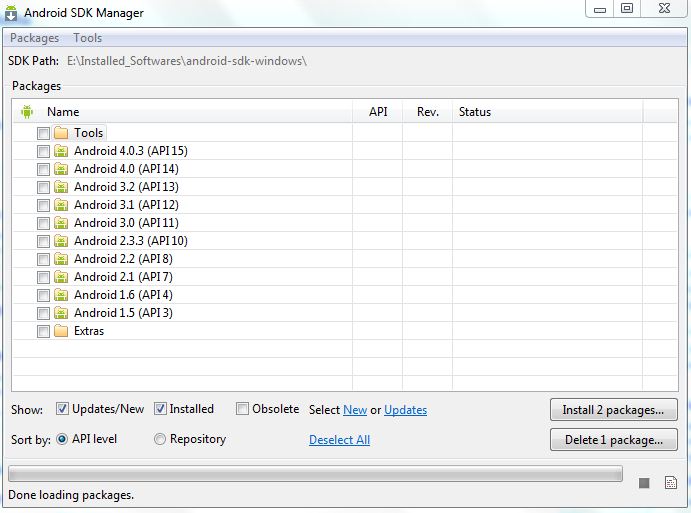This screenshot has height=513, width=691.
Task: Click the Android SDK Manager title bar icon
Action: 14,13
